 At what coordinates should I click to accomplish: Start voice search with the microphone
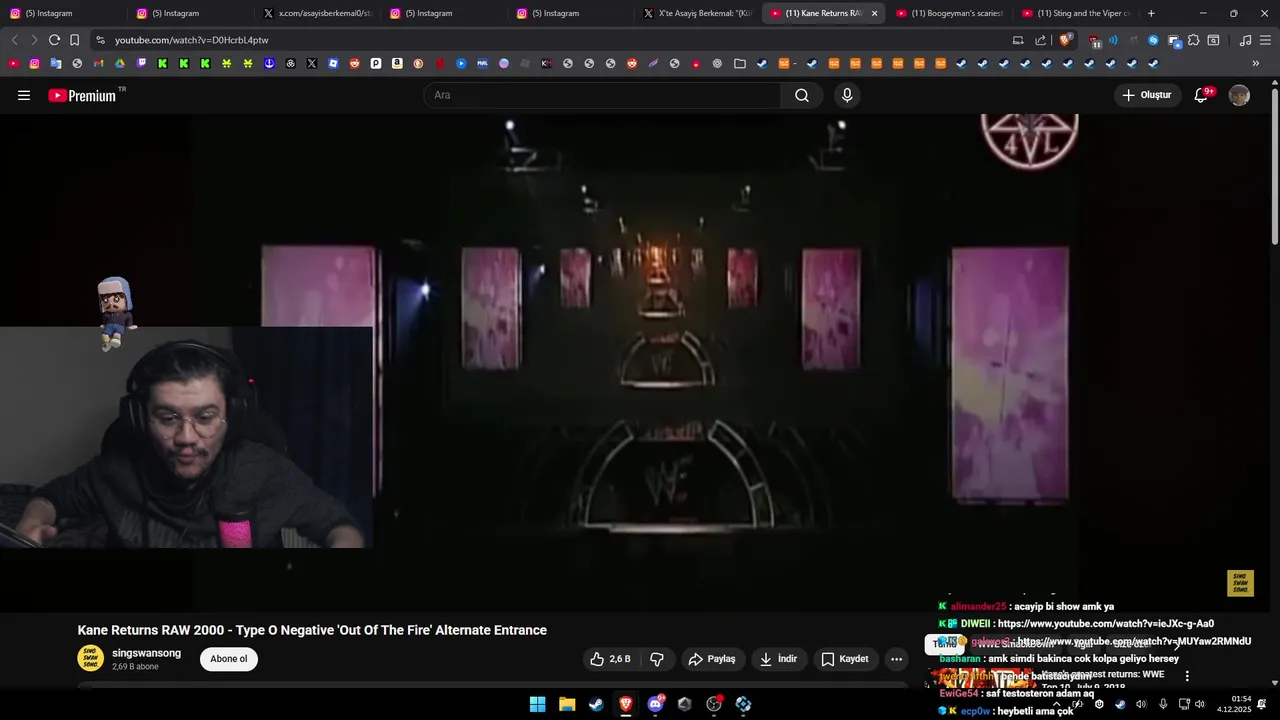(847, 95)
